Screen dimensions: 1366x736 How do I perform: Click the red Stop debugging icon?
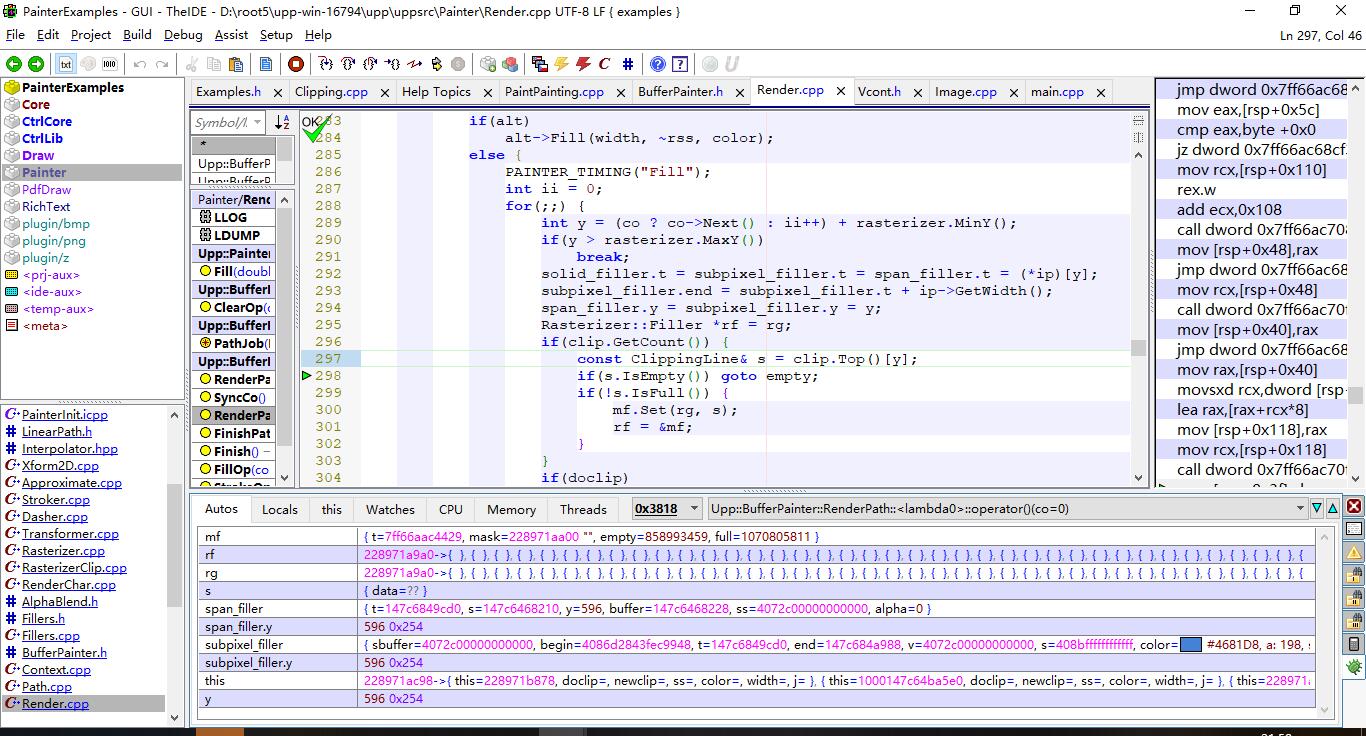tap(296, 64)
